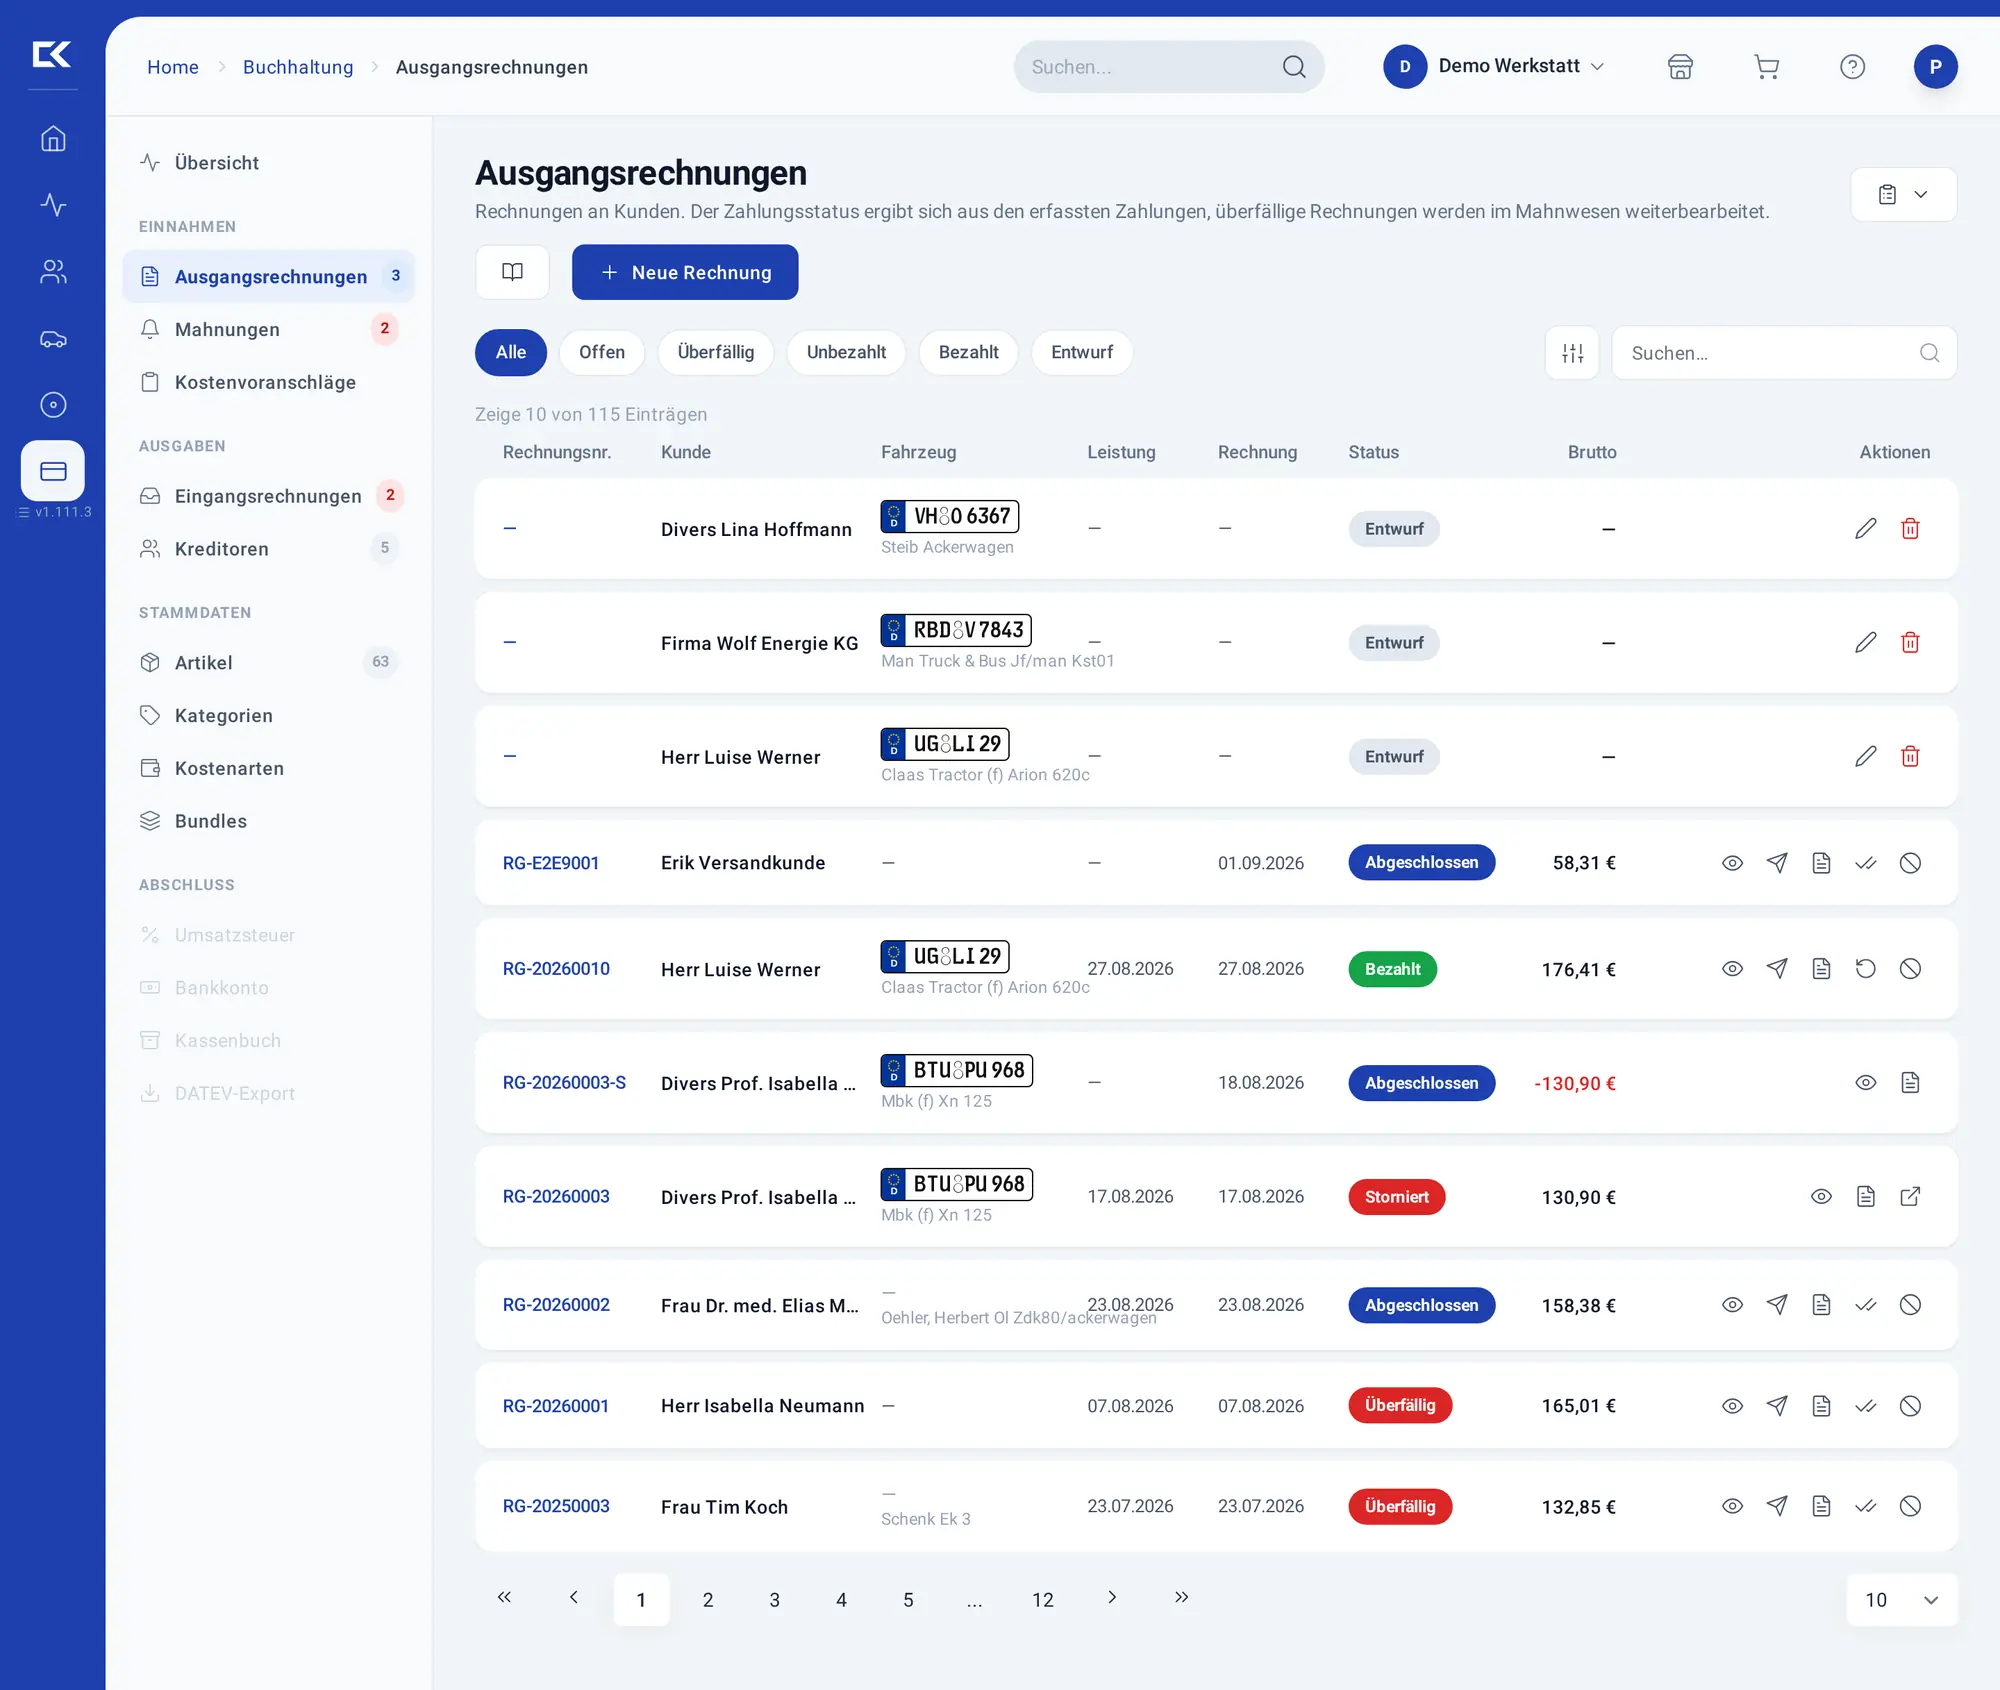Open Kostenvoranschläge in the sidebar
The height and width of the screenshot is (1690, 2000).
pos(268,382)
